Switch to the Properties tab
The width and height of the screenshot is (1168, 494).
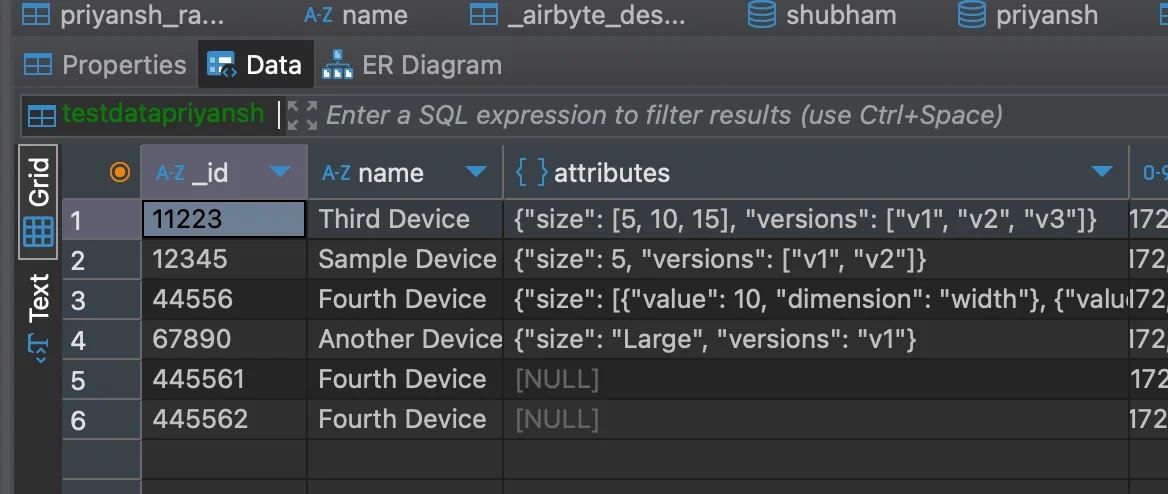coord(105,66)
